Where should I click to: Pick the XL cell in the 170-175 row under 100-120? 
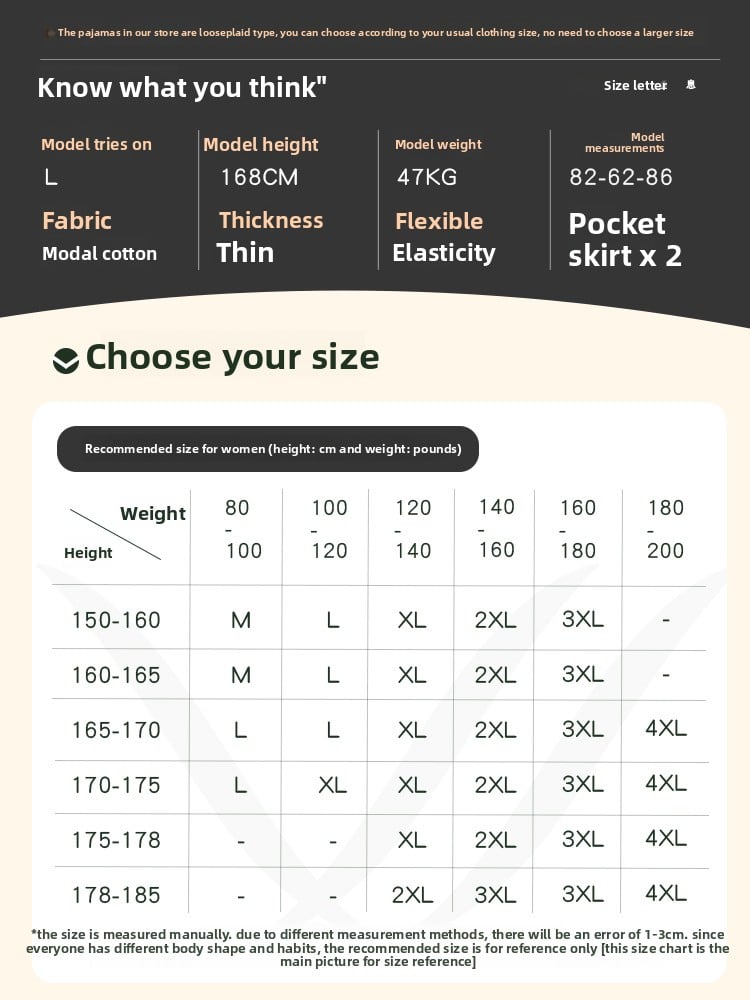(x=332, y=785)
